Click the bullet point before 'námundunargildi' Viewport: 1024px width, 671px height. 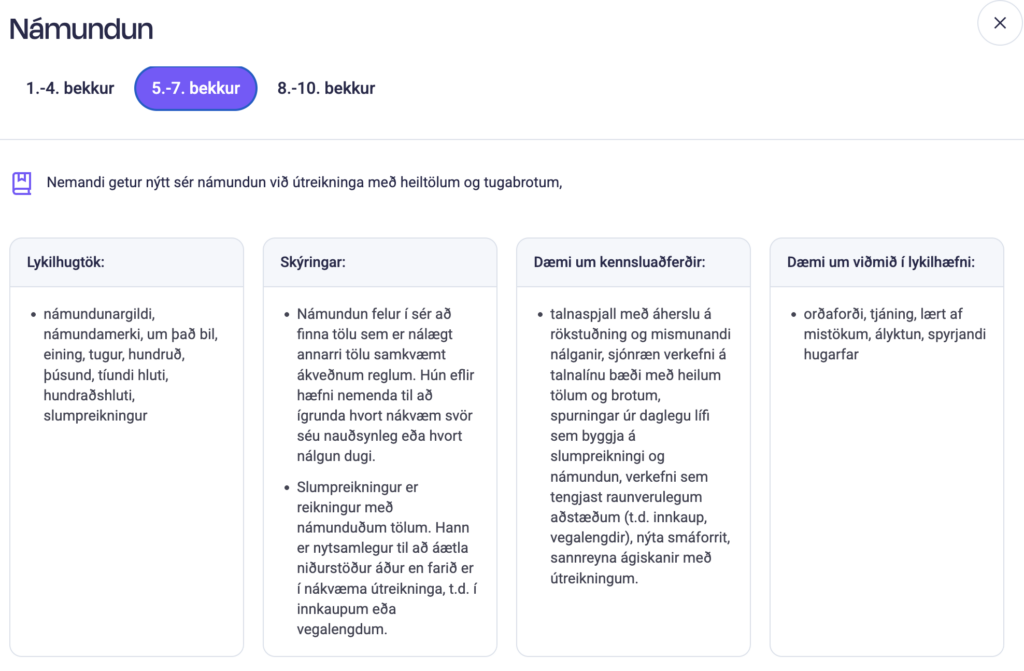pyautogui.click(x=32, y=314)
